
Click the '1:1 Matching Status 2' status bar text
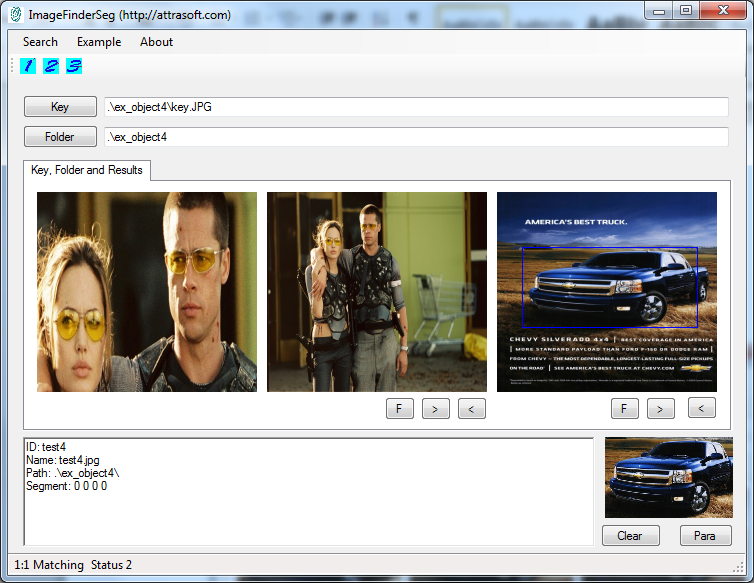point(73,565)
